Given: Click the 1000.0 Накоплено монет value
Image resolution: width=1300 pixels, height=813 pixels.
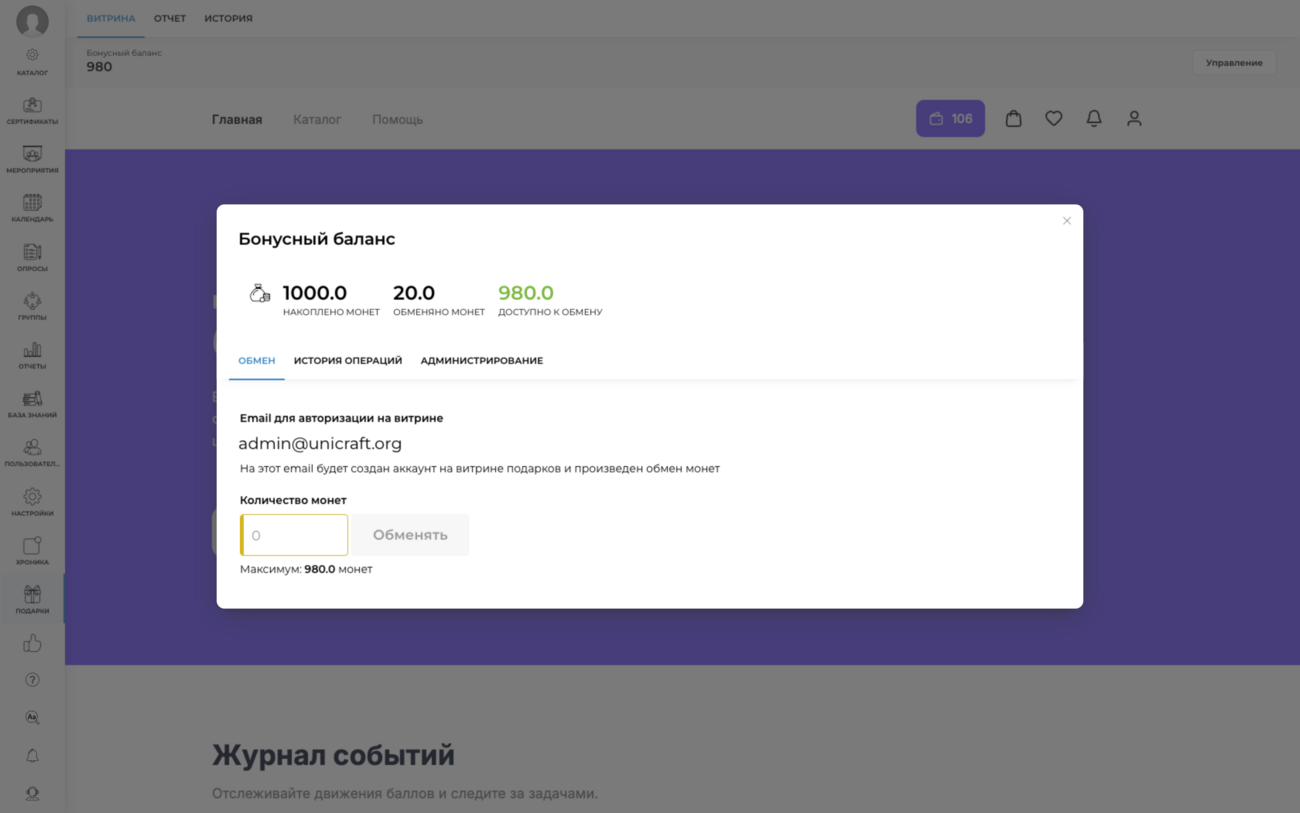Looking at the screenshot, I should click(x=315, y=293).
